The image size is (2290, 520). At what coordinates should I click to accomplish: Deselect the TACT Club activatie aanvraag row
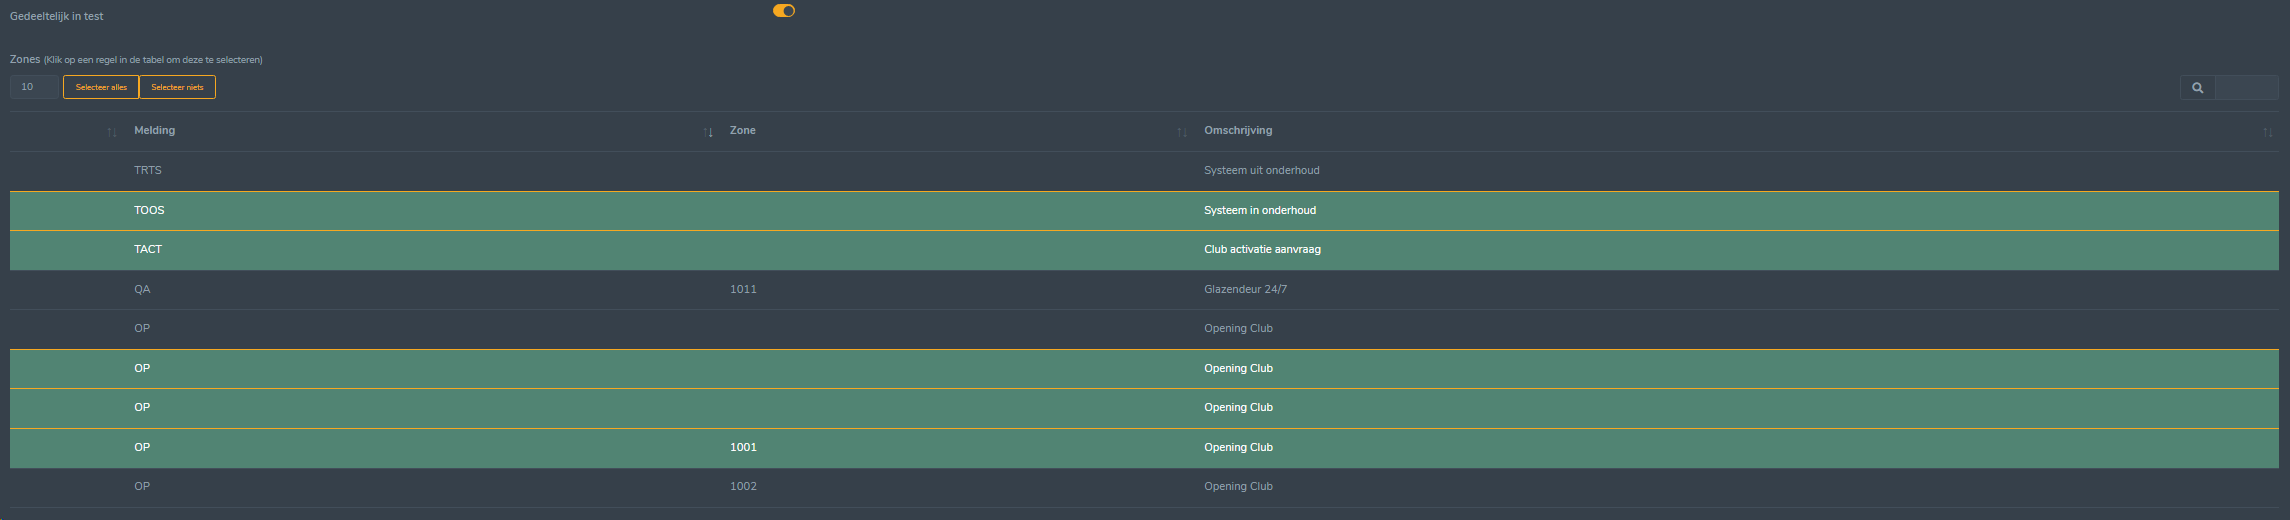[x=1144, y=250]
